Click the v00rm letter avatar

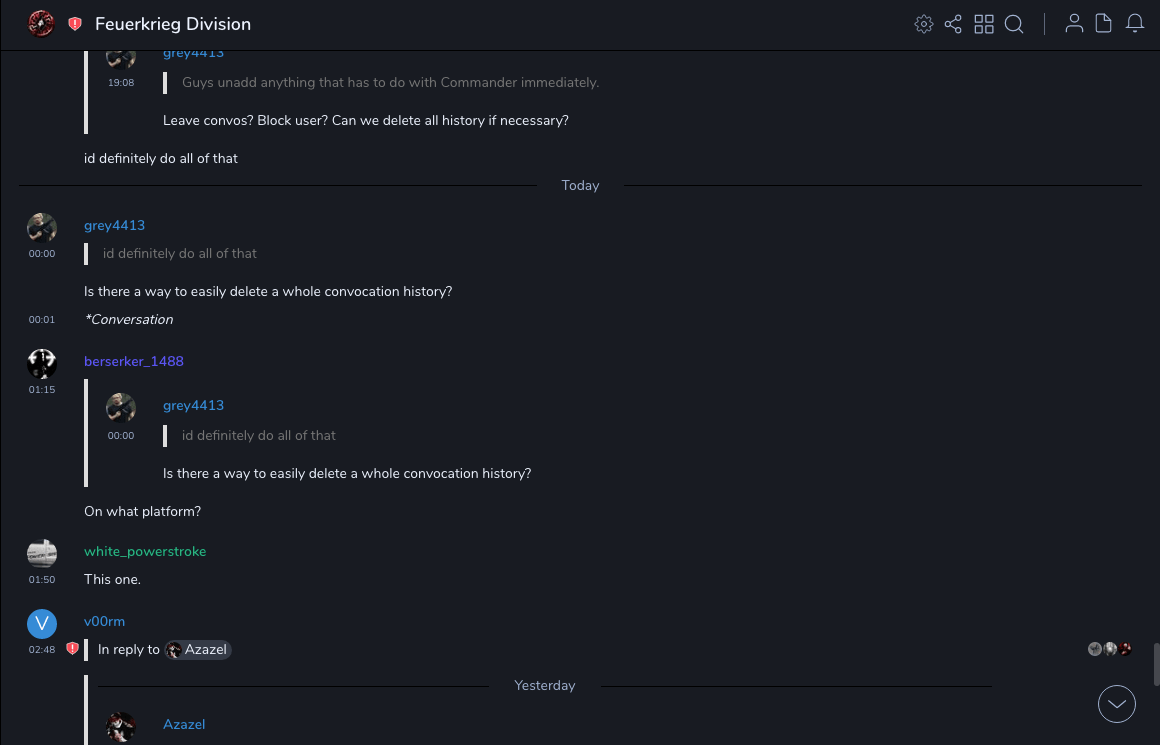[x=42, y=624]
